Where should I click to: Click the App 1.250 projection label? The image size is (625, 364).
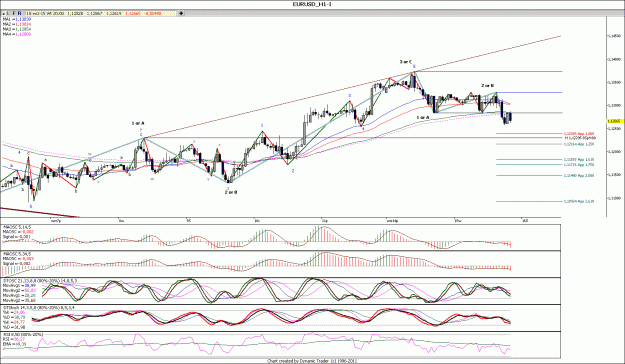579,144
